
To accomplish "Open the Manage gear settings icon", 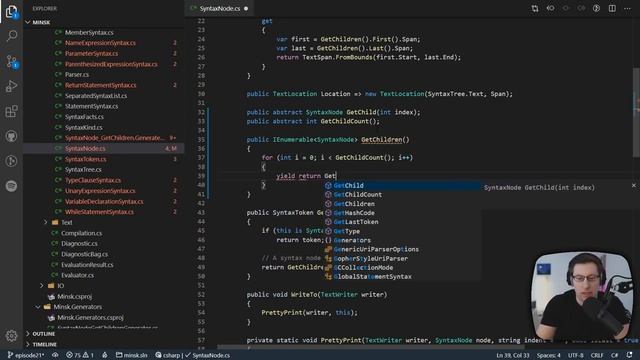I will pyautogui.click(x=11, y=336).
